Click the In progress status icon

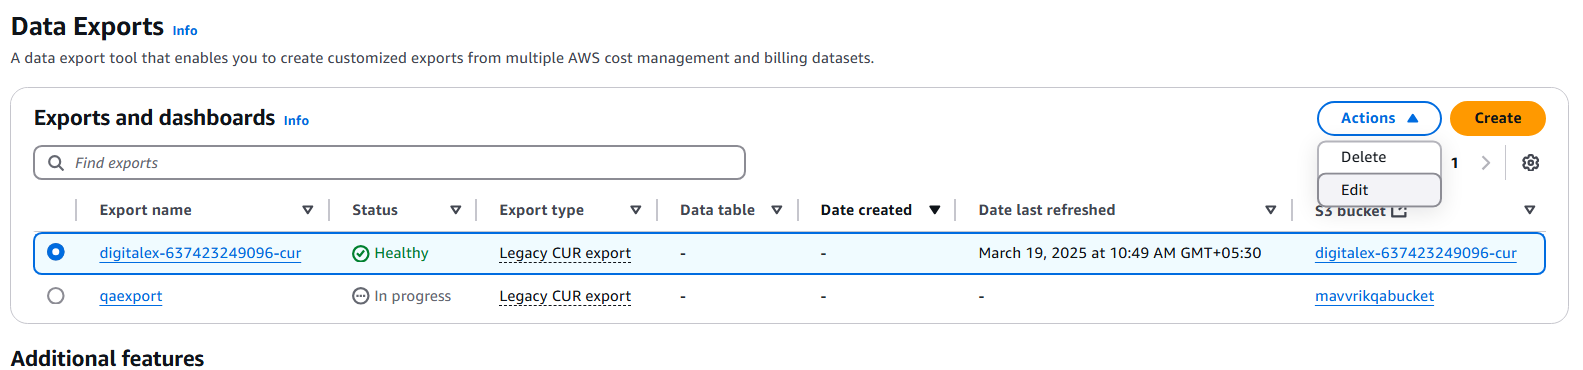[361, 296]
